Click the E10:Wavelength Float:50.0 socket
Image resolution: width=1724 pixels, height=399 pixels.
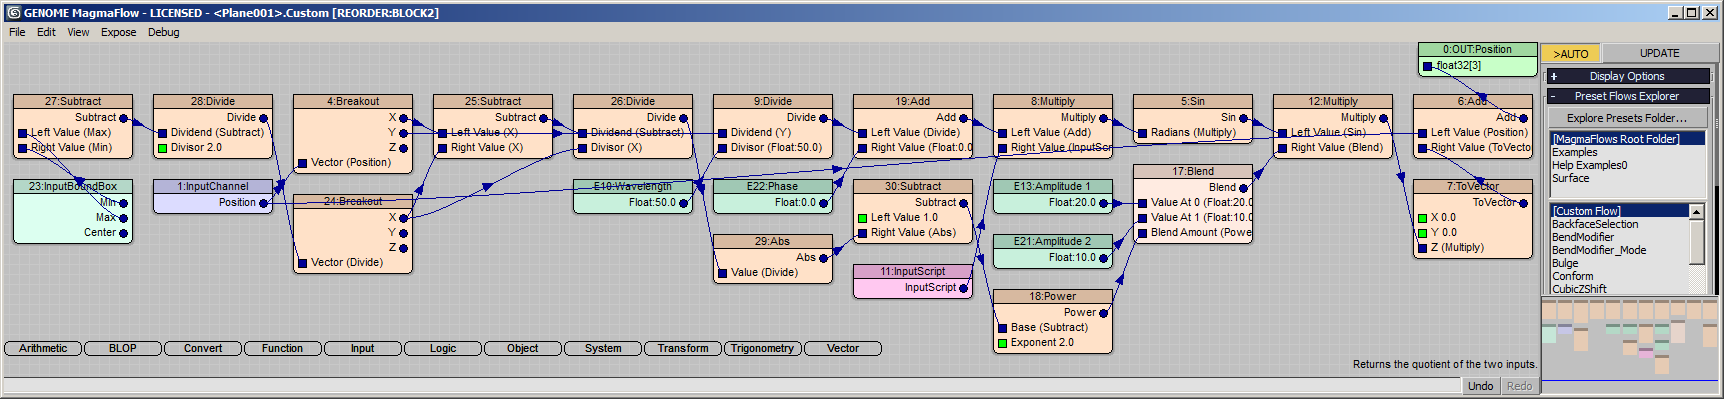click(683, 203)
